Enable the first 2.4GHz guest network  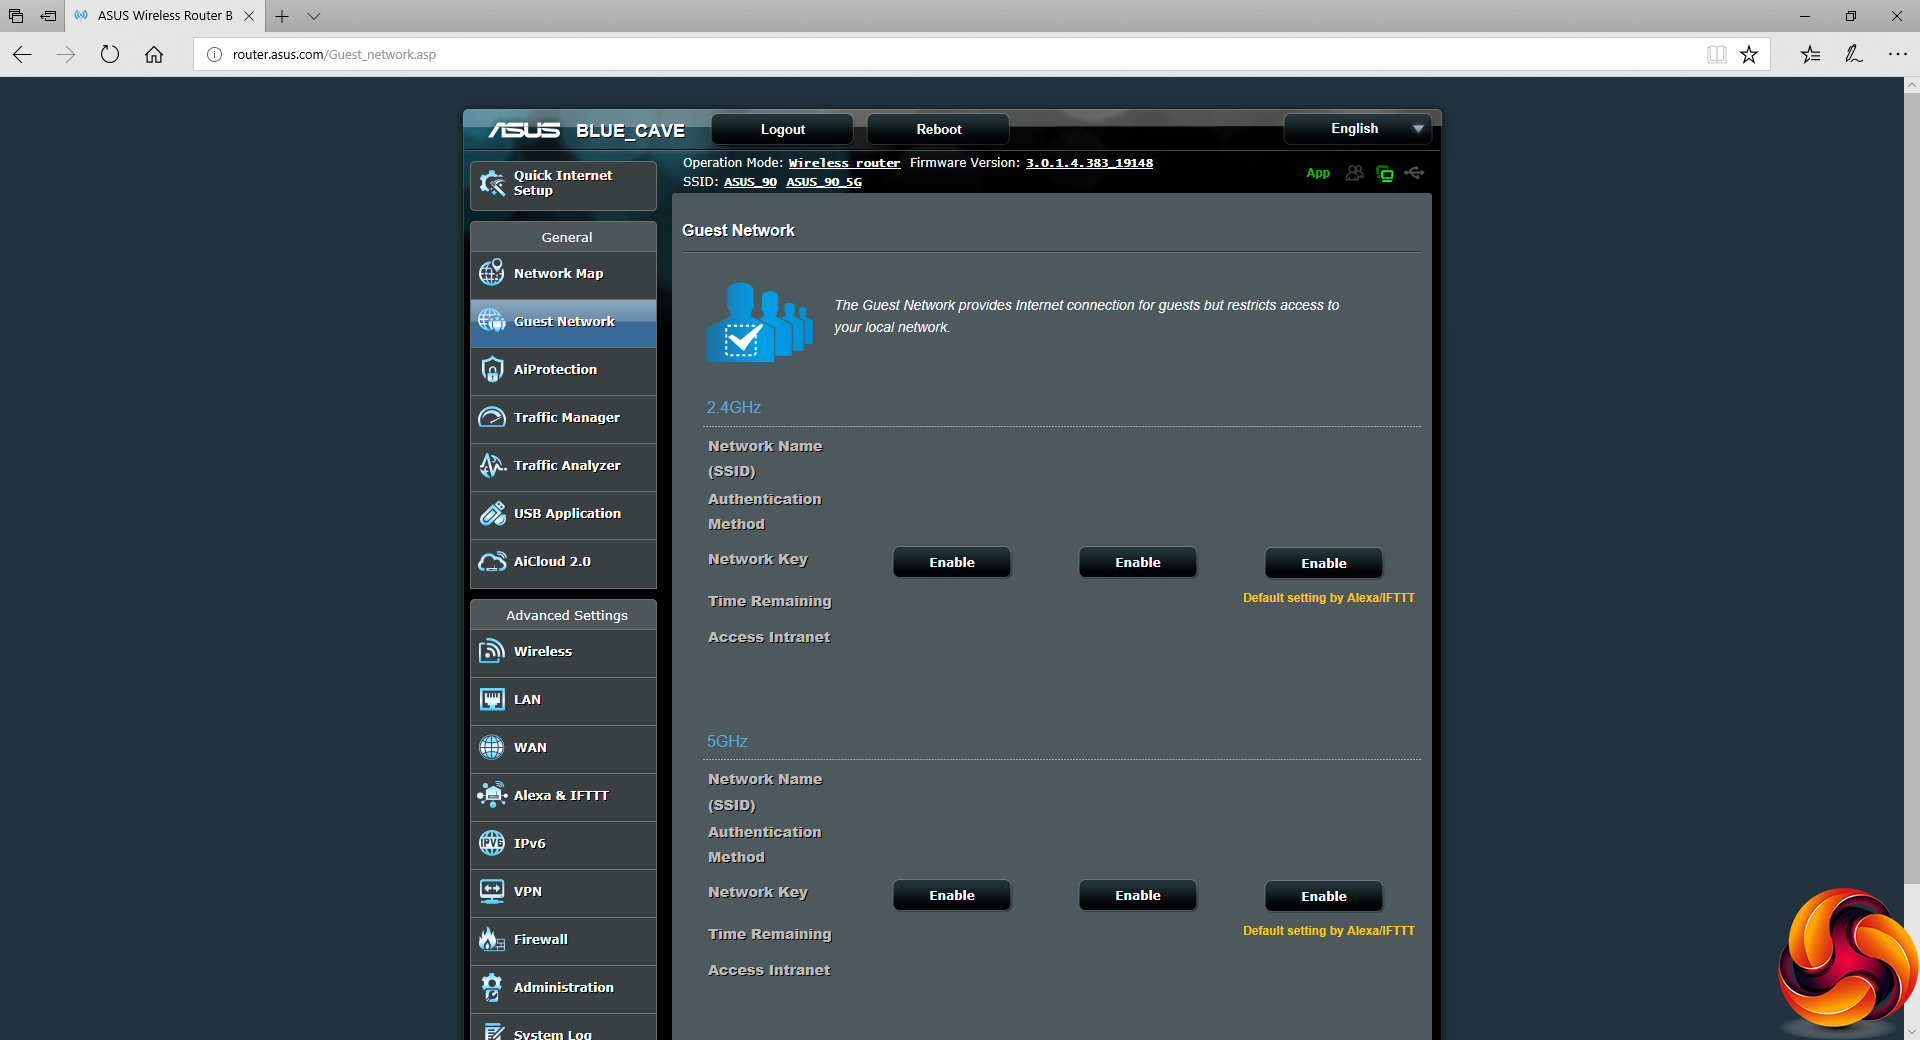[x=951, y=563]
